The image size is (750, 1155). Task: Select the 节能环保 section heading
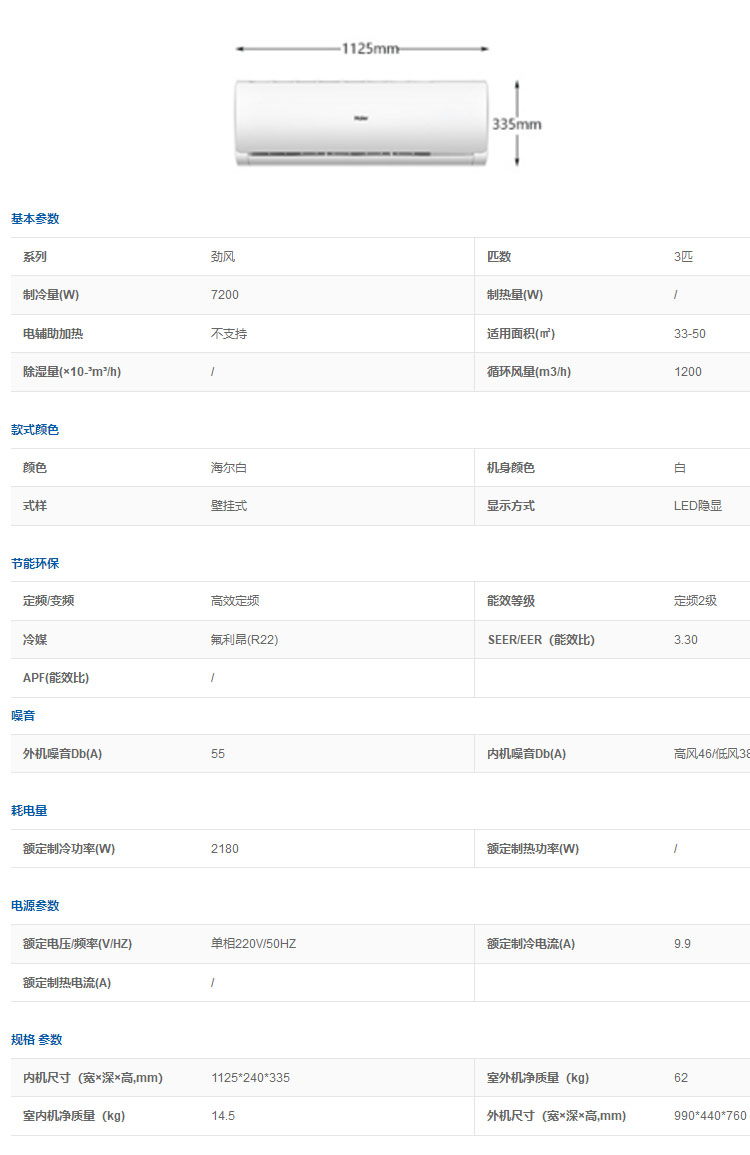click(35, 564)
